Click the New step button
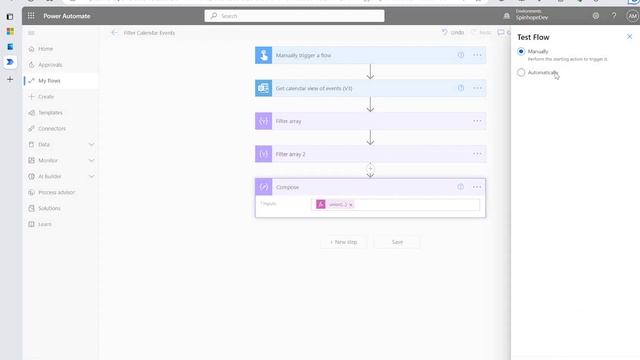640x360 pixels. click(x=344, y=242)
